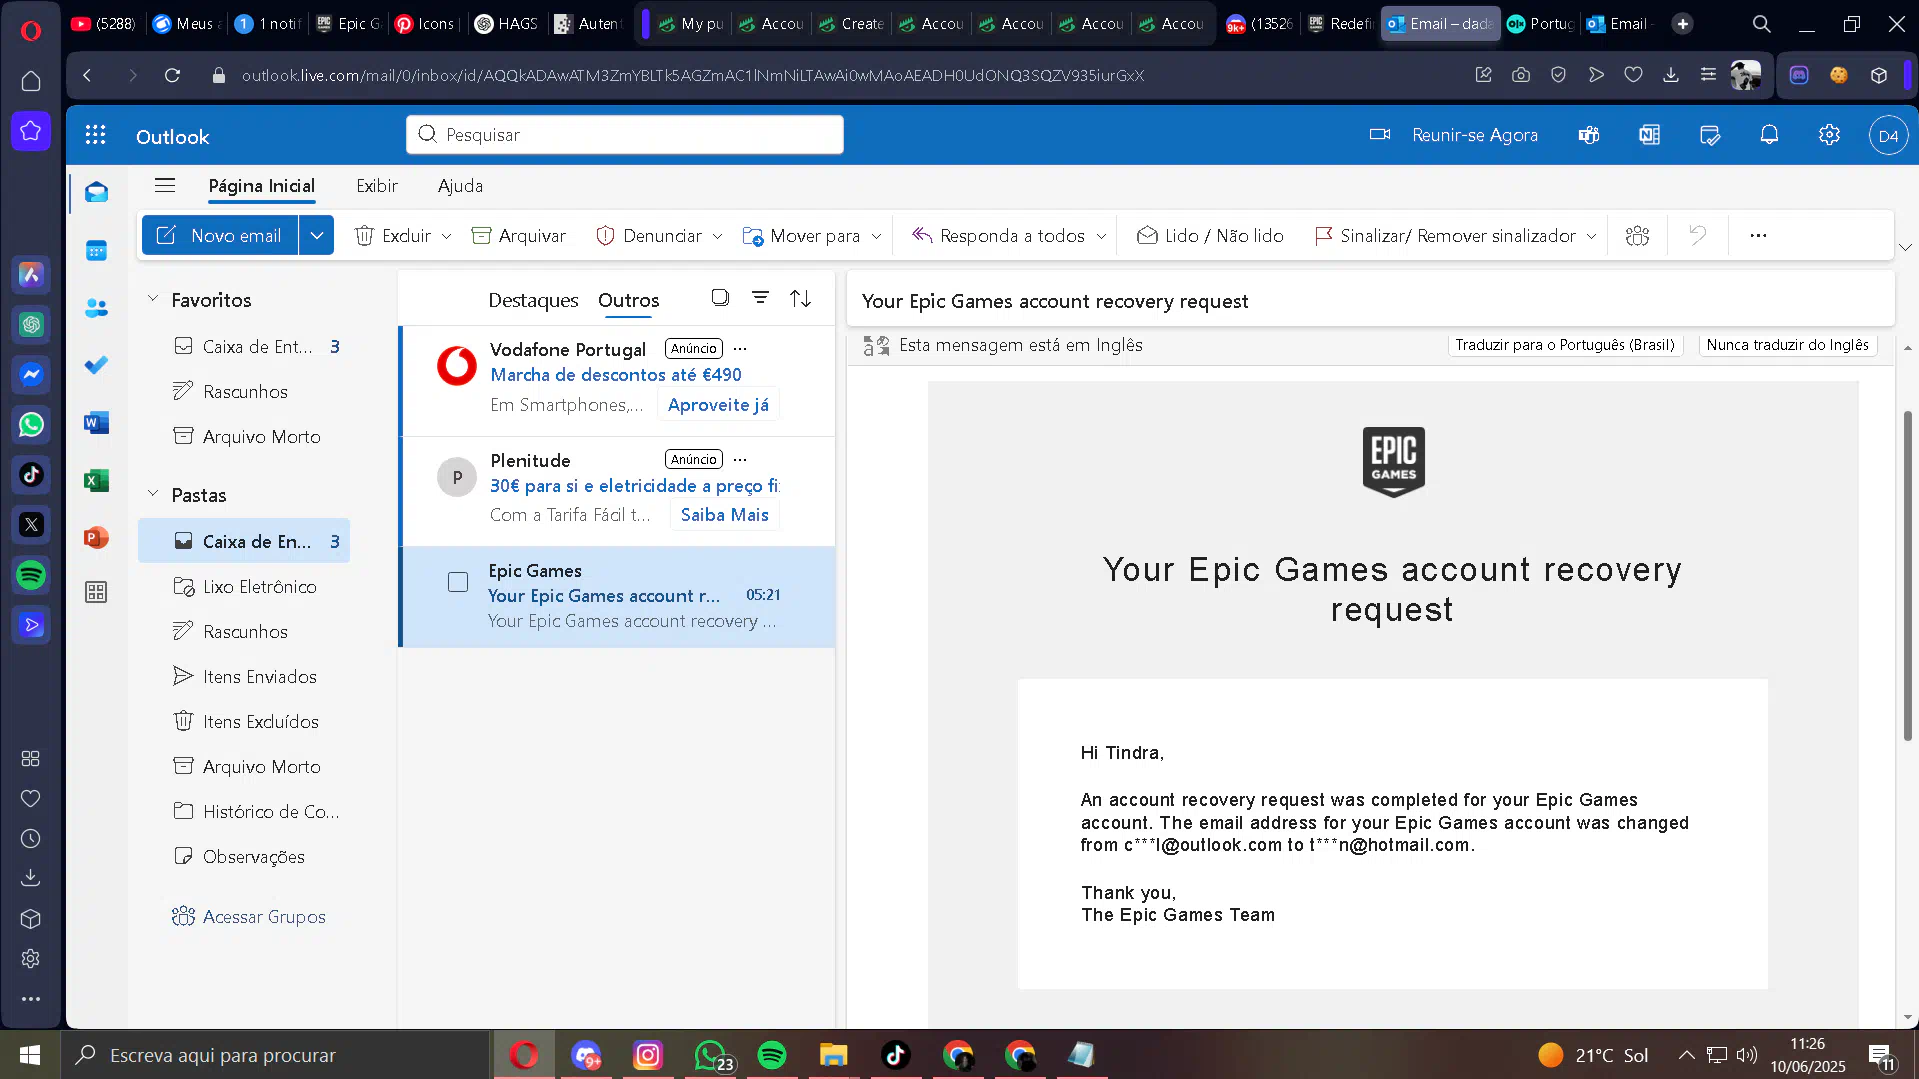Open Excluir dropdown arrow
1919x1079 pixels.
coord(446,236)
